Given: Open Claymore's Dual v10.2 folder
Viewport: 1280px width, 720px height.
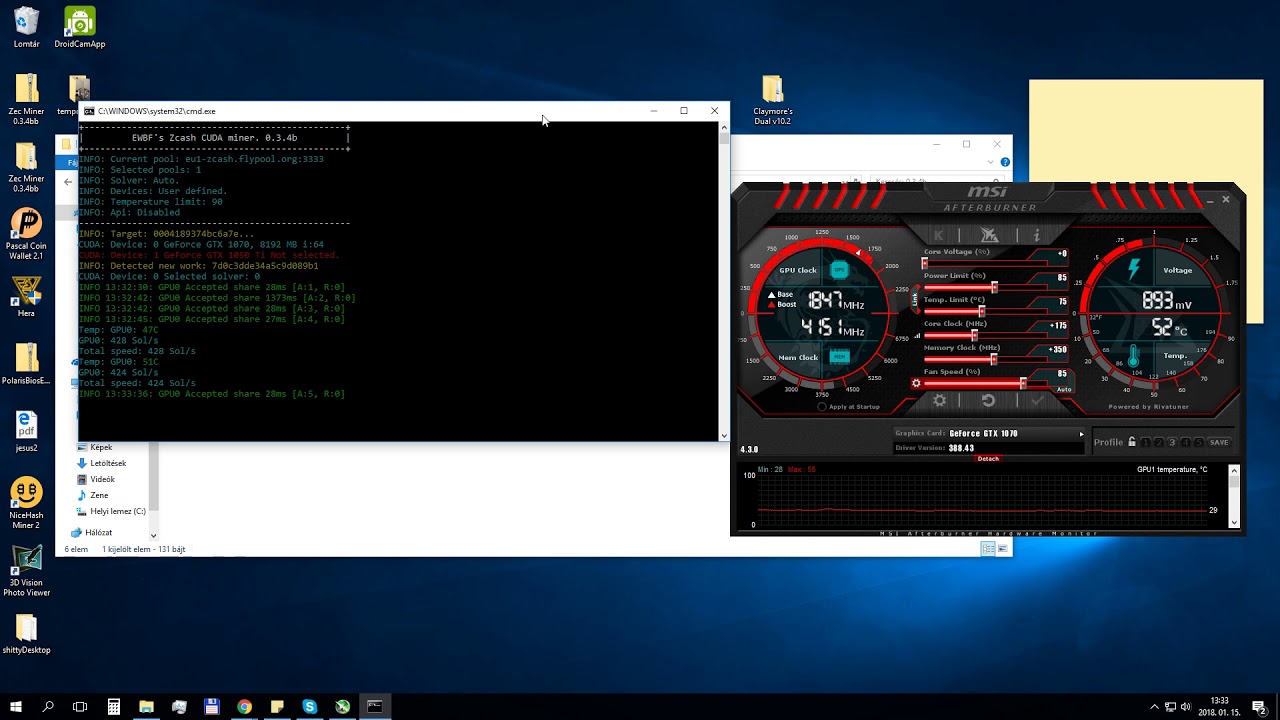Looking at the screenshot, I should [772, 100].
